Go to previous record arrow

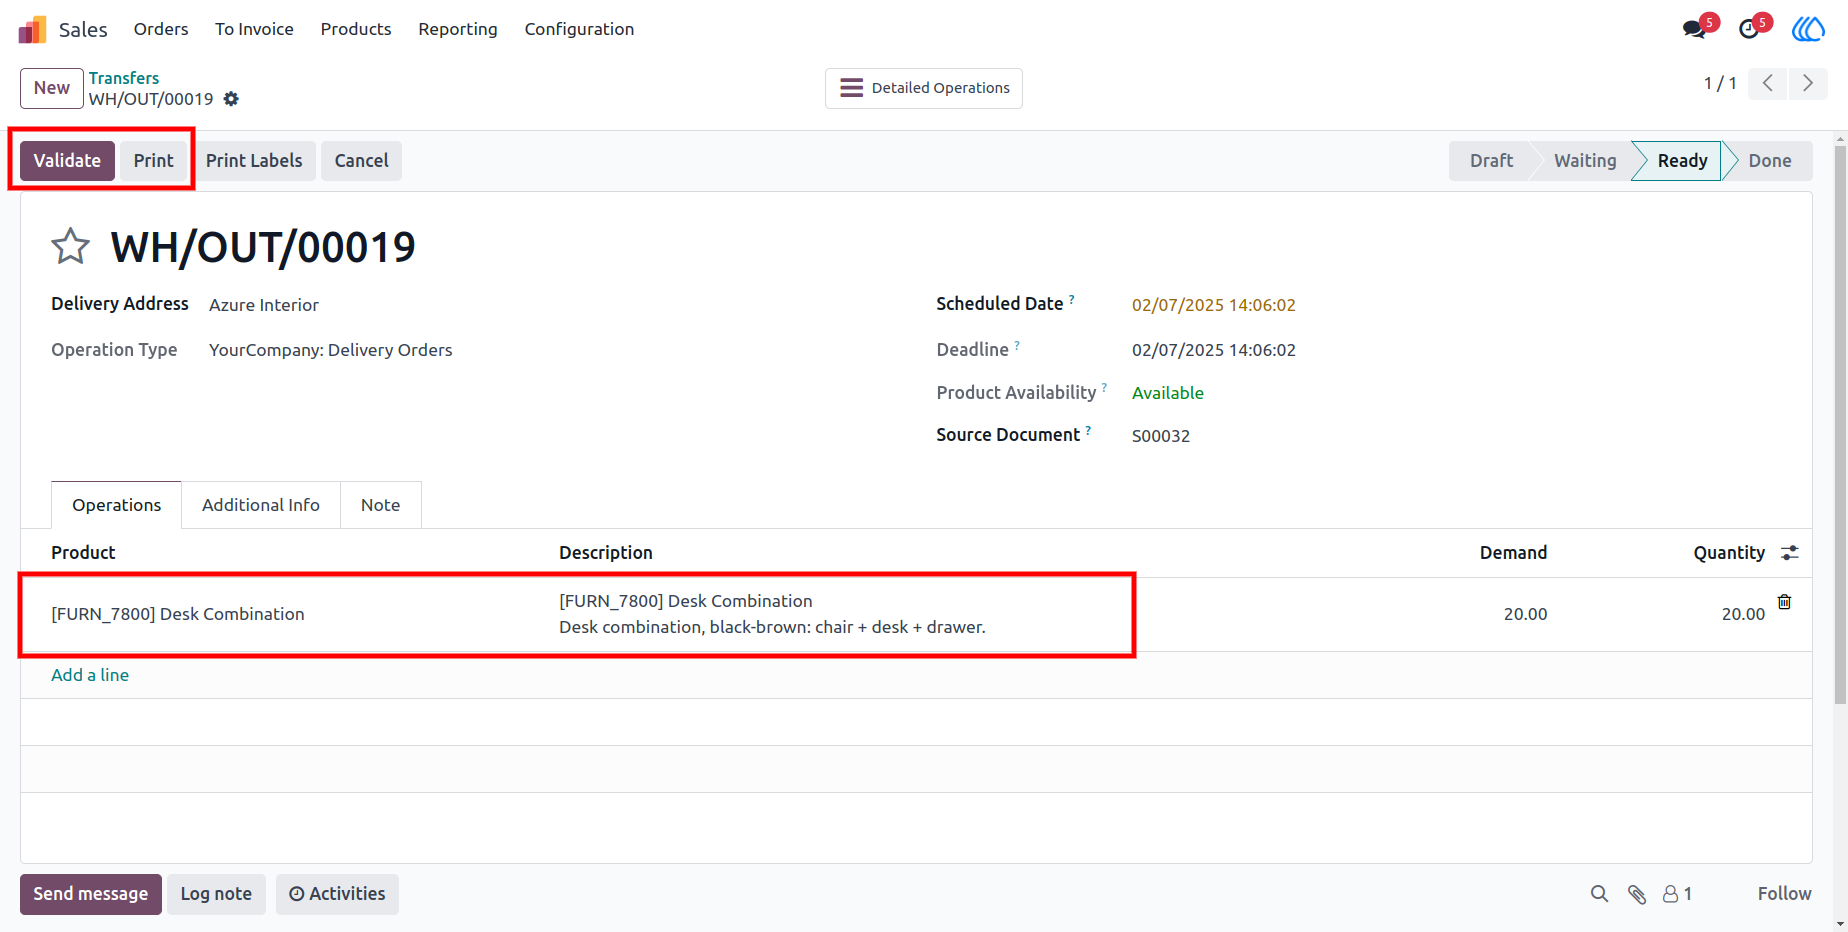pyautogui.click(x=1768, y=83)
